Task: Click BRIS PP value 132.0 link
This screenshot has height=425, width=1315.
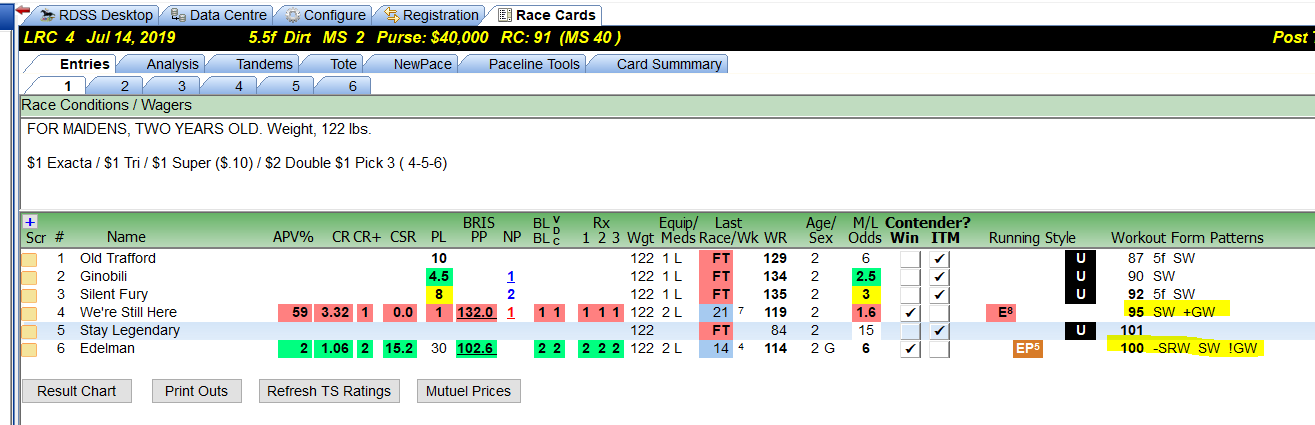Action: tap(476, 313)
